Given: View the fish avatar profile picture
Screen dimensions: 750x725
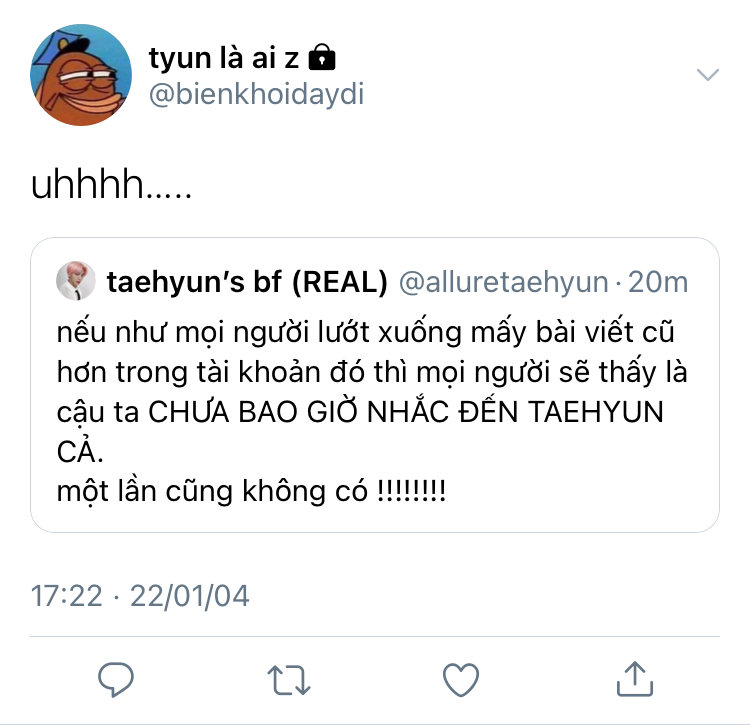Looking at the screenshot, I should point(81,75).
